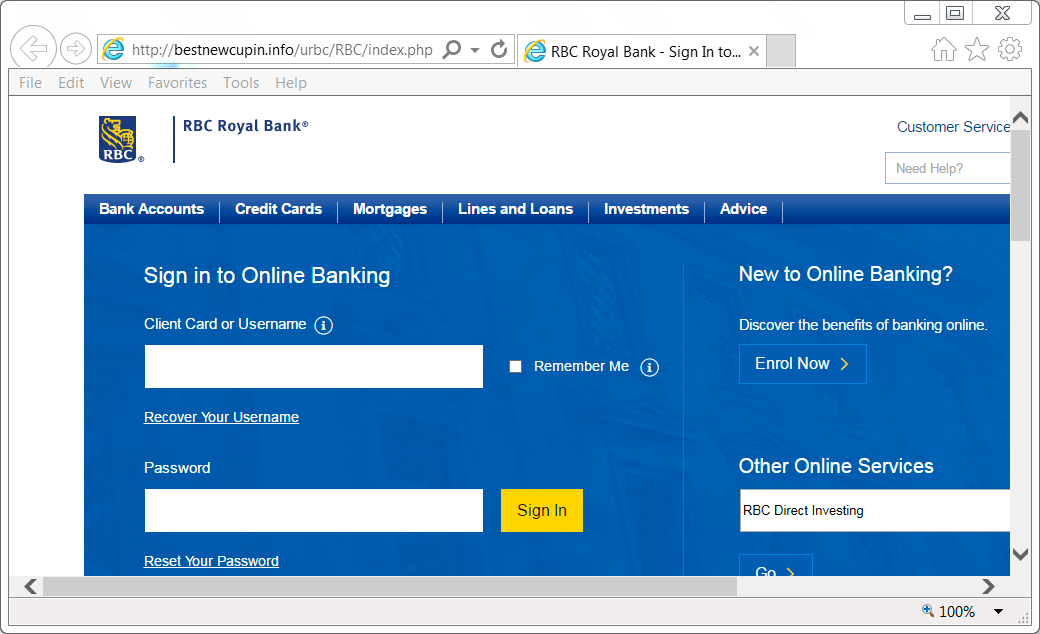Click the address bar URL text

pyautogui.click(x=282, y=50)
